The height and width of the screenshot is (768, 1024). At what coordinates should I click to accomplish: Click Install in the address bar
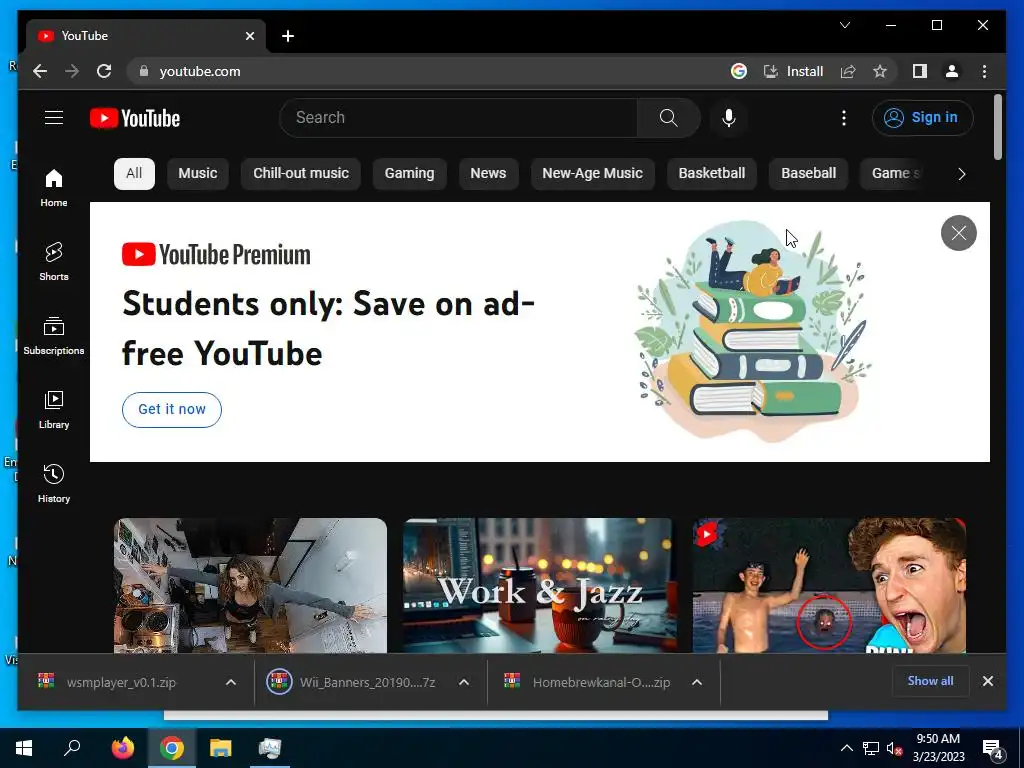click(x=794, y=71)
